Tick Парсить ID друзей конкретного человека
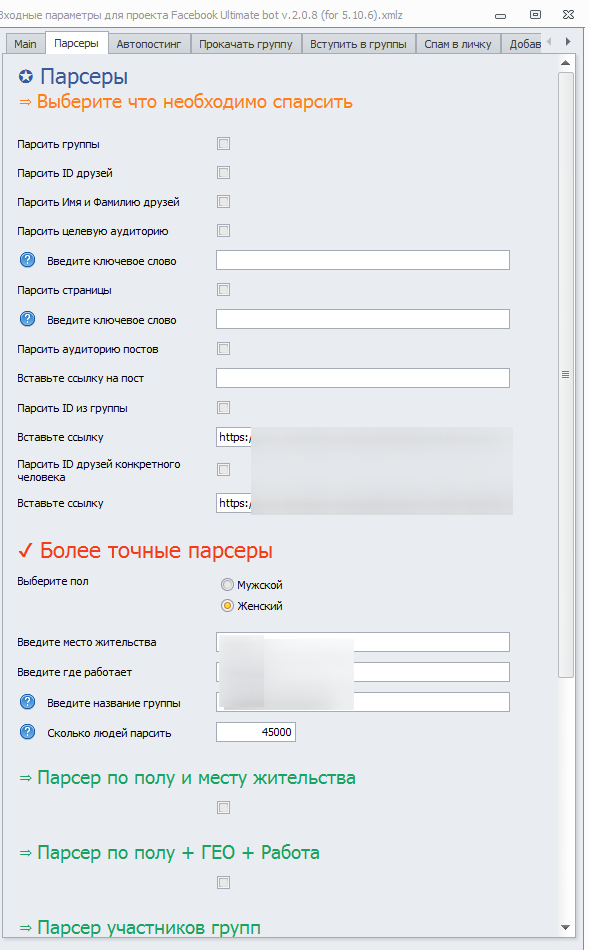 pos(224,470)
